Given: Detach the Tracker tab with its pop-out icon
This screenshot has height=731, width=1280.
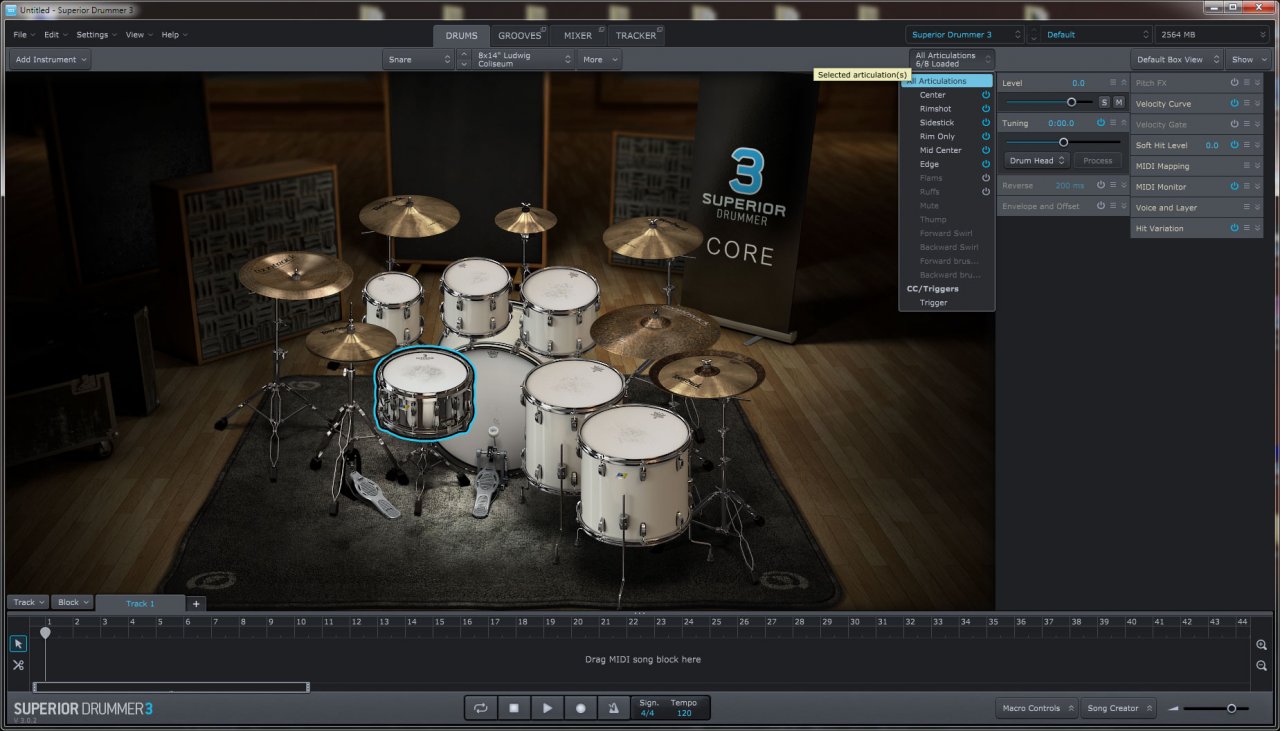Looking at the screenshot, I should point(659,29).
